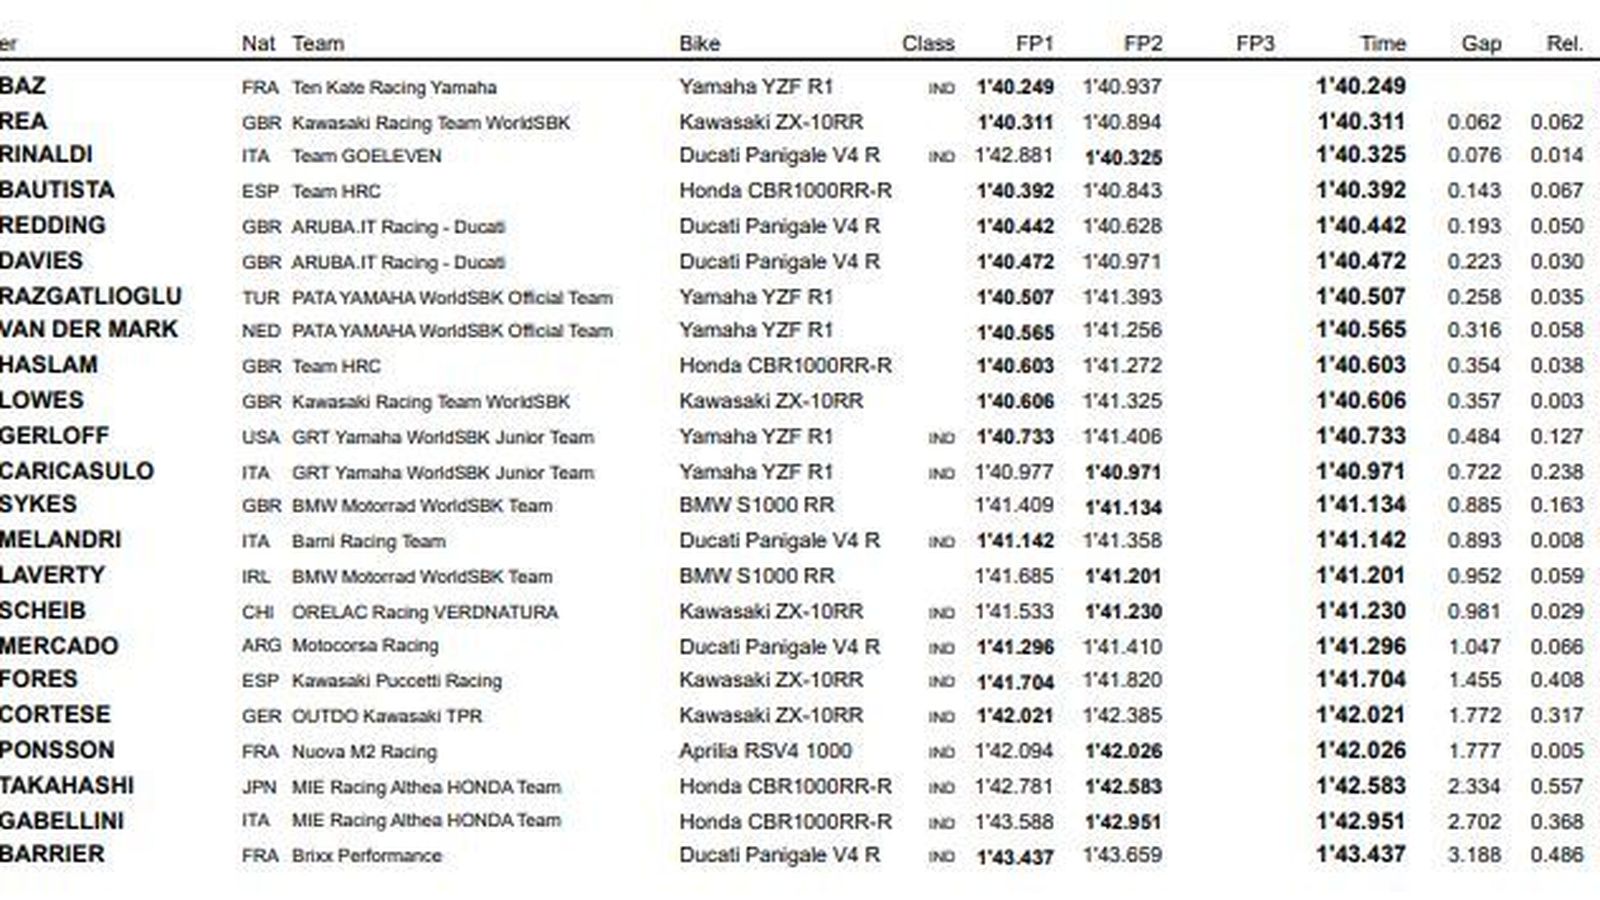Click the Gap column header
This screenshot has width=1600, height=900.
(1480, 44)
